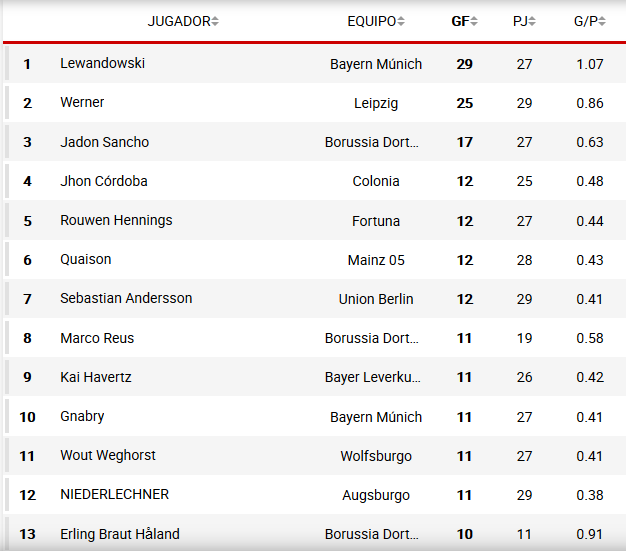Toggle sort arrows next to GF
The image size is (626, 551).
click(474, 21)
